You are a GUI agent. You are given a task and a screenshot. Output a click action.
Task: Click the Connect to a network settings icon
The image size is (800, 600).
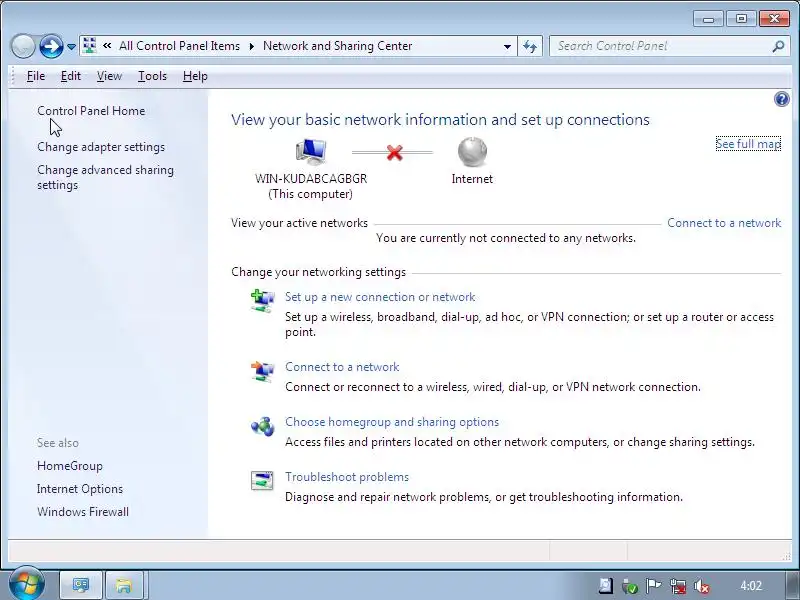click(x=262, y=371)
